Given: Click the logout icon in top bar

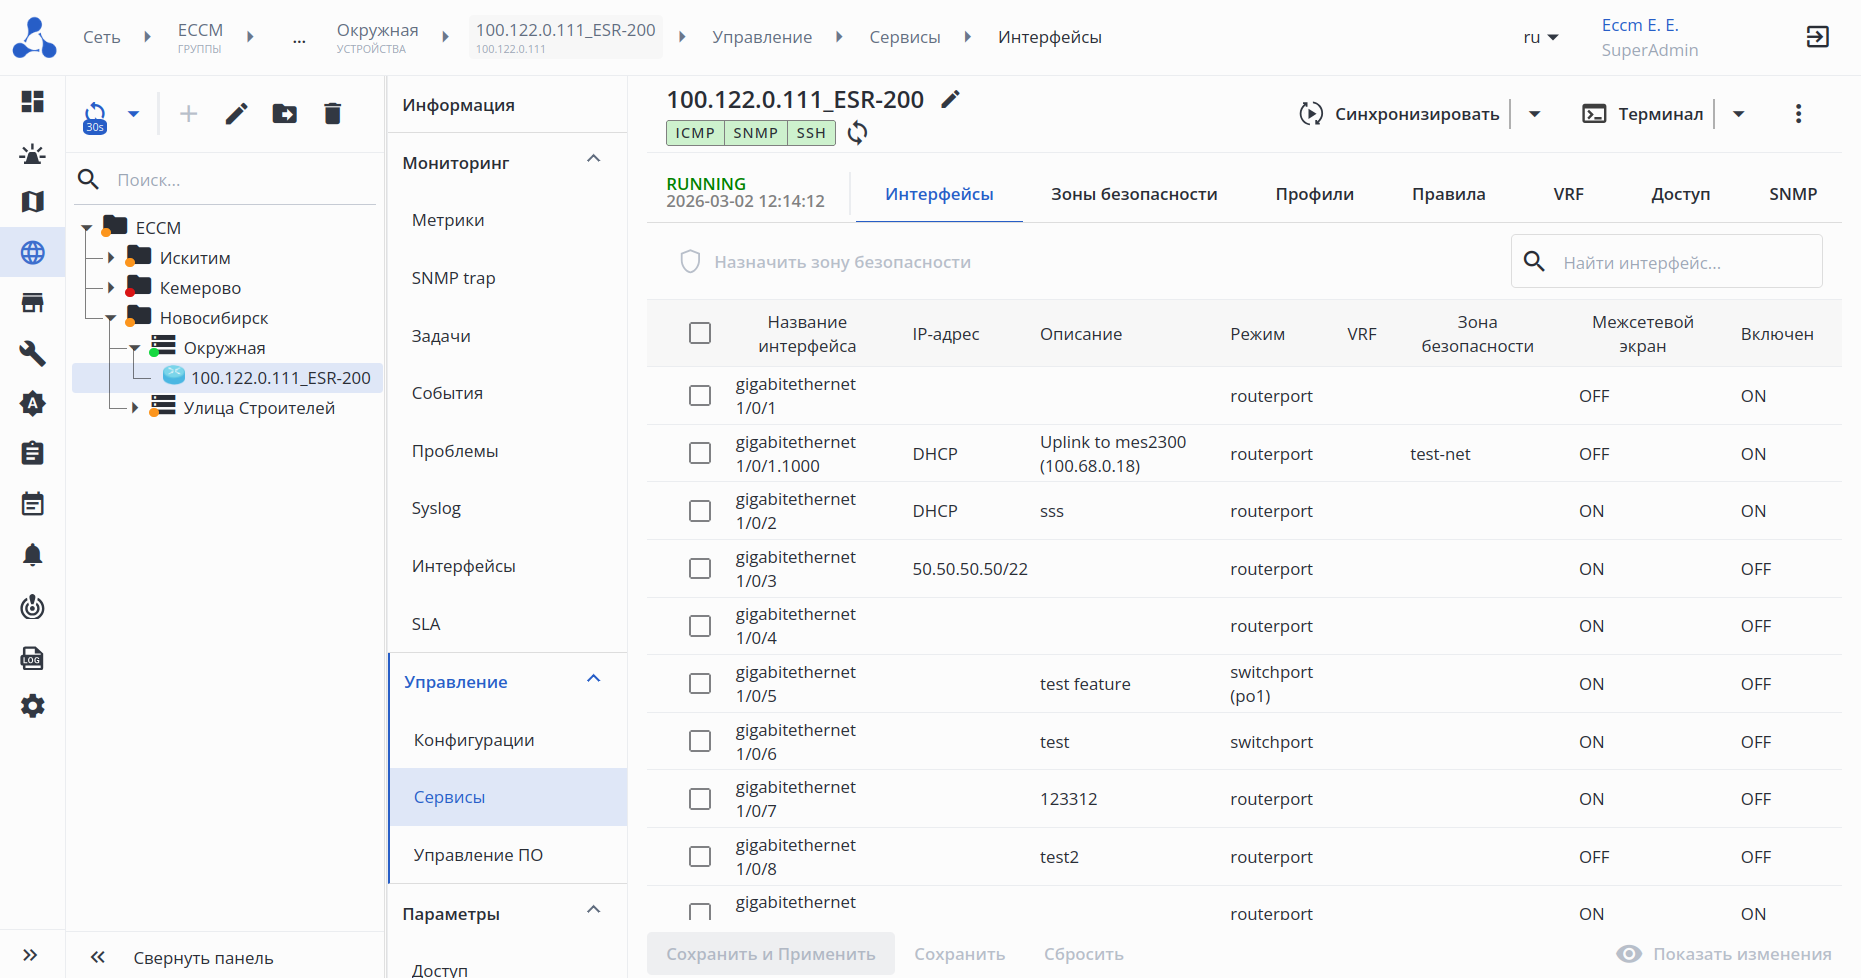Looking at the screenshot, I should pos(1817,37).
